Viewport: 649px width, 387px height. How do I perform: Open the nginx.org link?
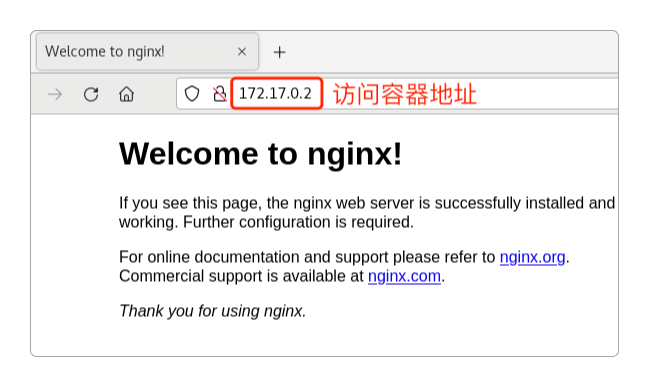[532, 257]
